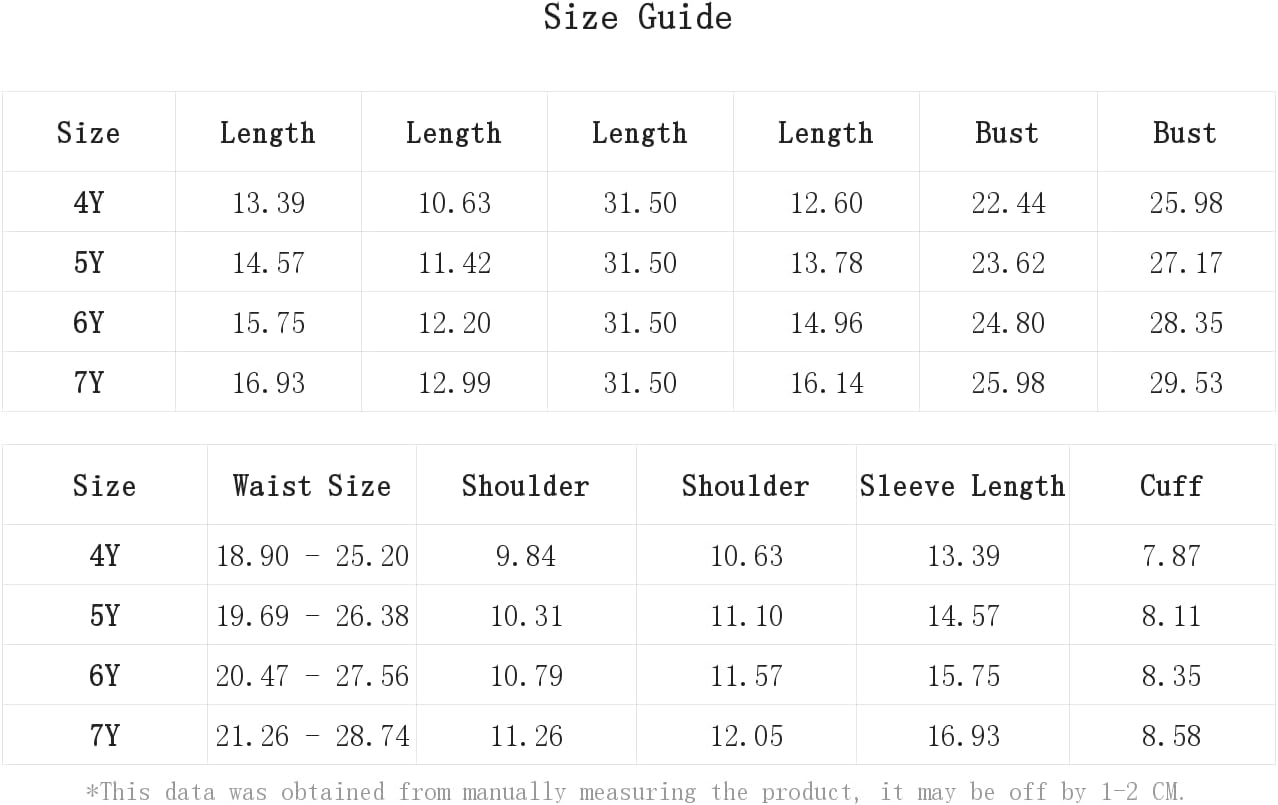Click the 18.90 - 25.20 waist cell

[x=312, y=556]
